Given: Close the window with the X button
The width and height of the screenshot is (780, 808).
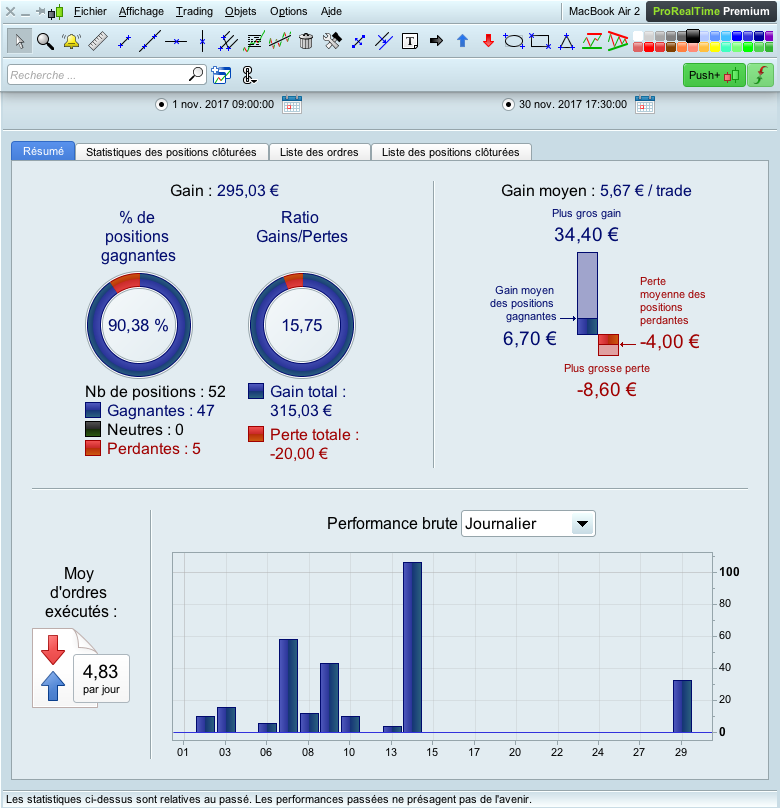Looking at the screenshot, I should click(10, 11).
